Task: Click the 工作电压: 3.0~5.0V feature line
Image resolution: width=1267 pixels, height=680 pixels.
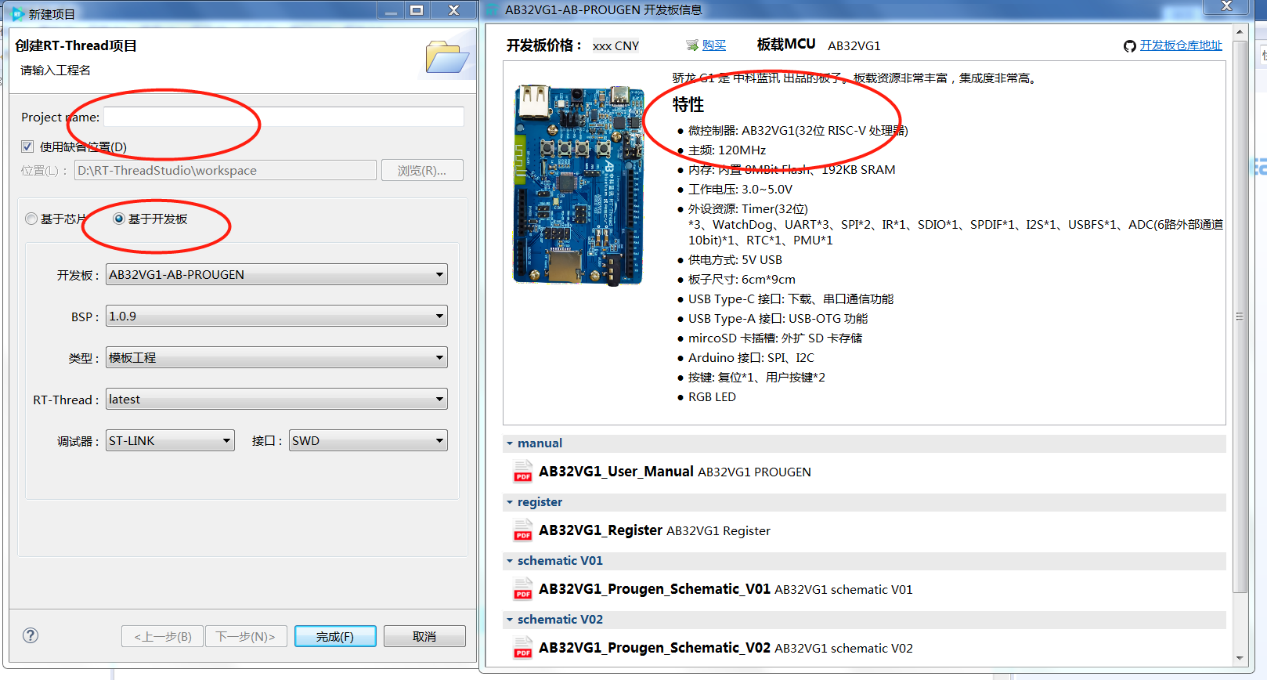Action: (x=740, y=189)
